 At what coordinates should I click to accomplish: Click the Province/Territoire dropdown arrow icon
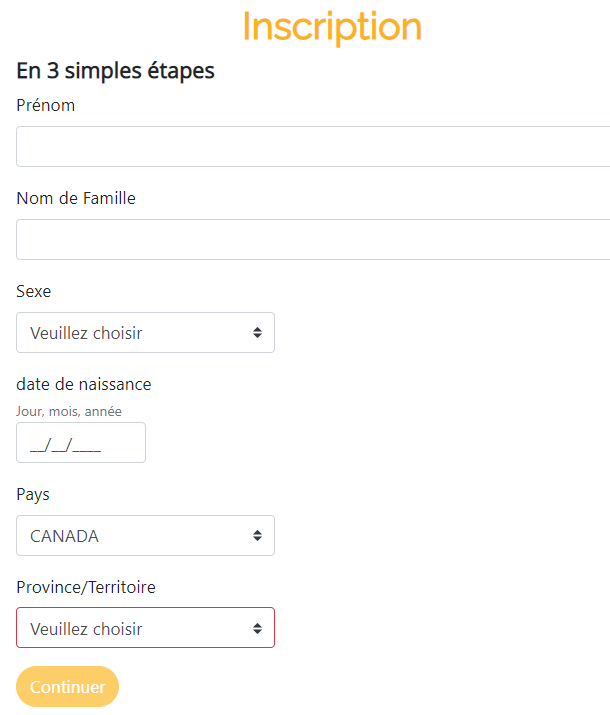(x=258, y=628)
